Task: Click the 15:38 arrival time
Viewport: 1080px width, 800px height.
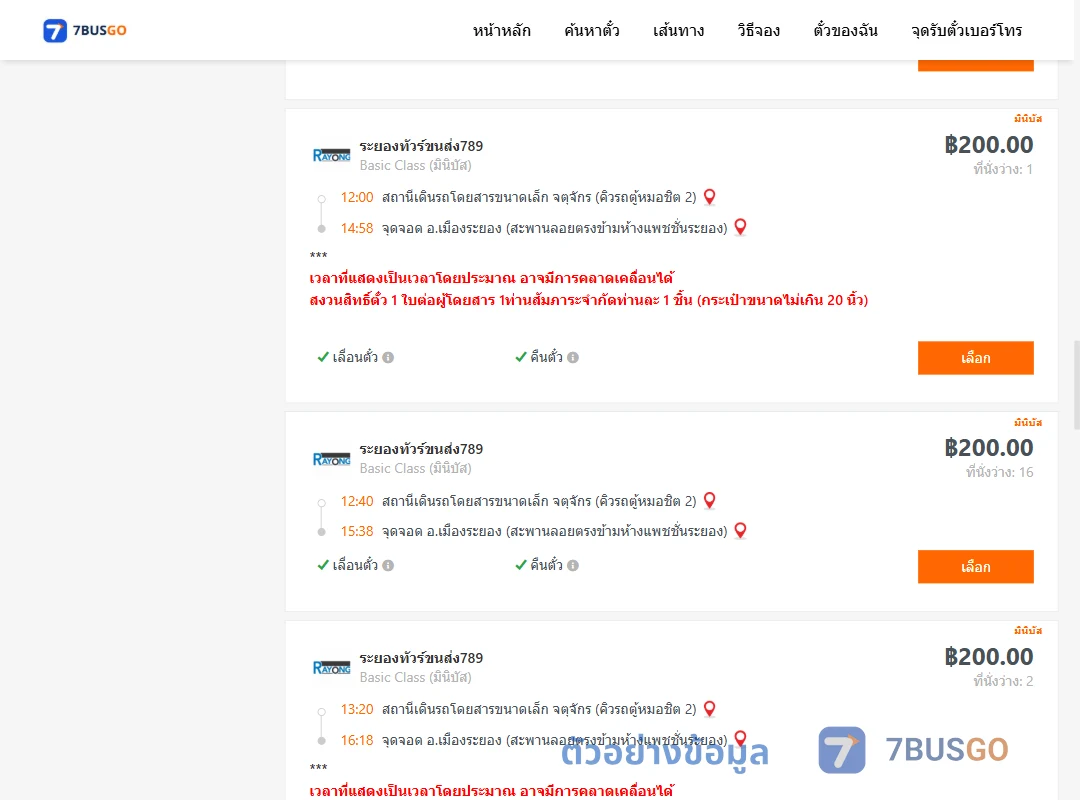Action: (x=357, y=531)
